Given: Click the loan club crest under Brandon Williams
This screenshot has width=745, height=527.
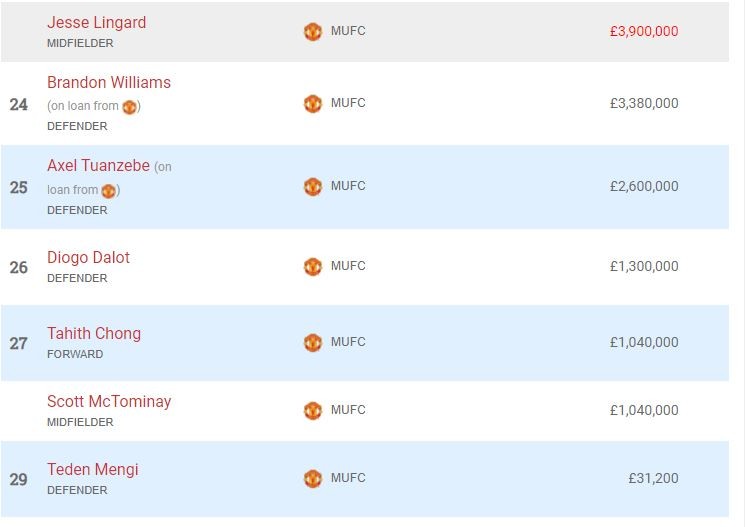Looking at the screenshot, I should click(129, 107).
